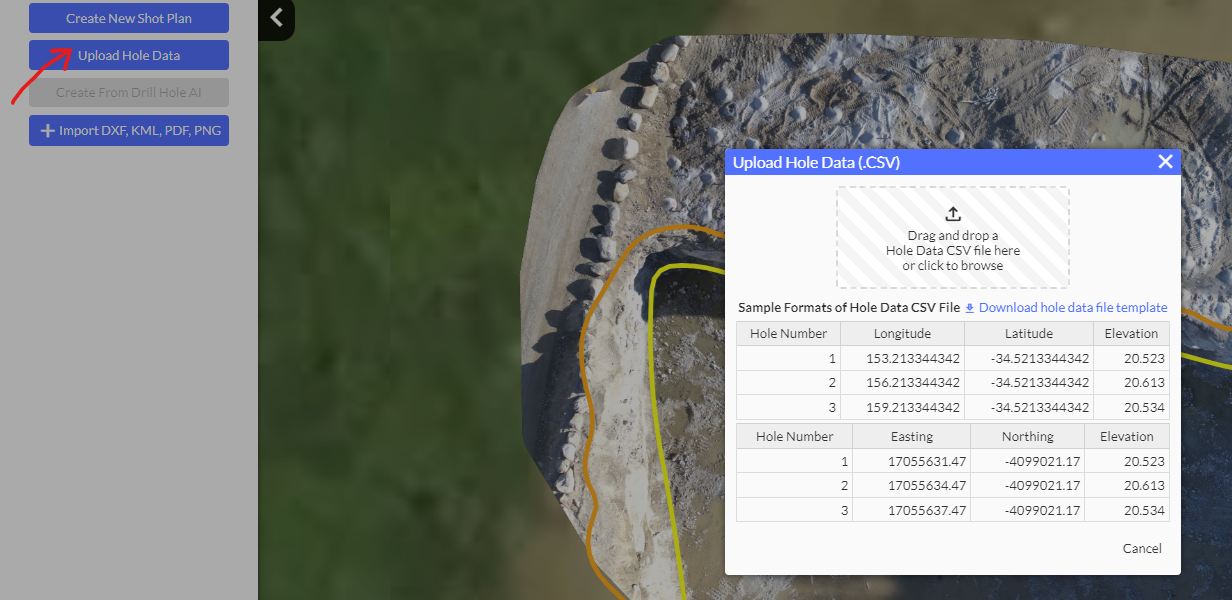The height and width of the screenshot is (600, 1232).
Task: Click the drag and drop CSV browse area
Action: click(953, 250)
